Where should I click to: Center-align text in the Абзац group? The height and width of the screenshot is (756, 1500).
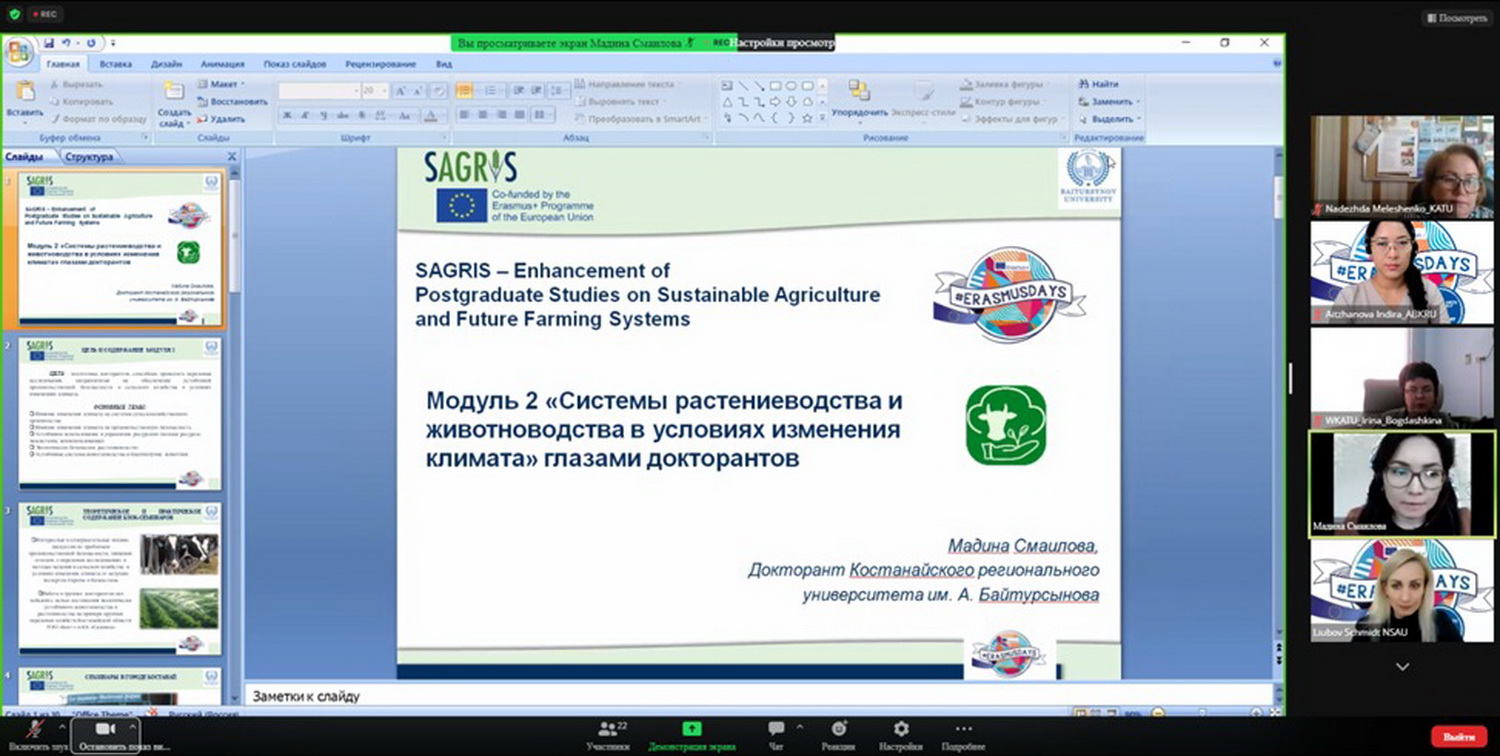(x=482, y=115)
